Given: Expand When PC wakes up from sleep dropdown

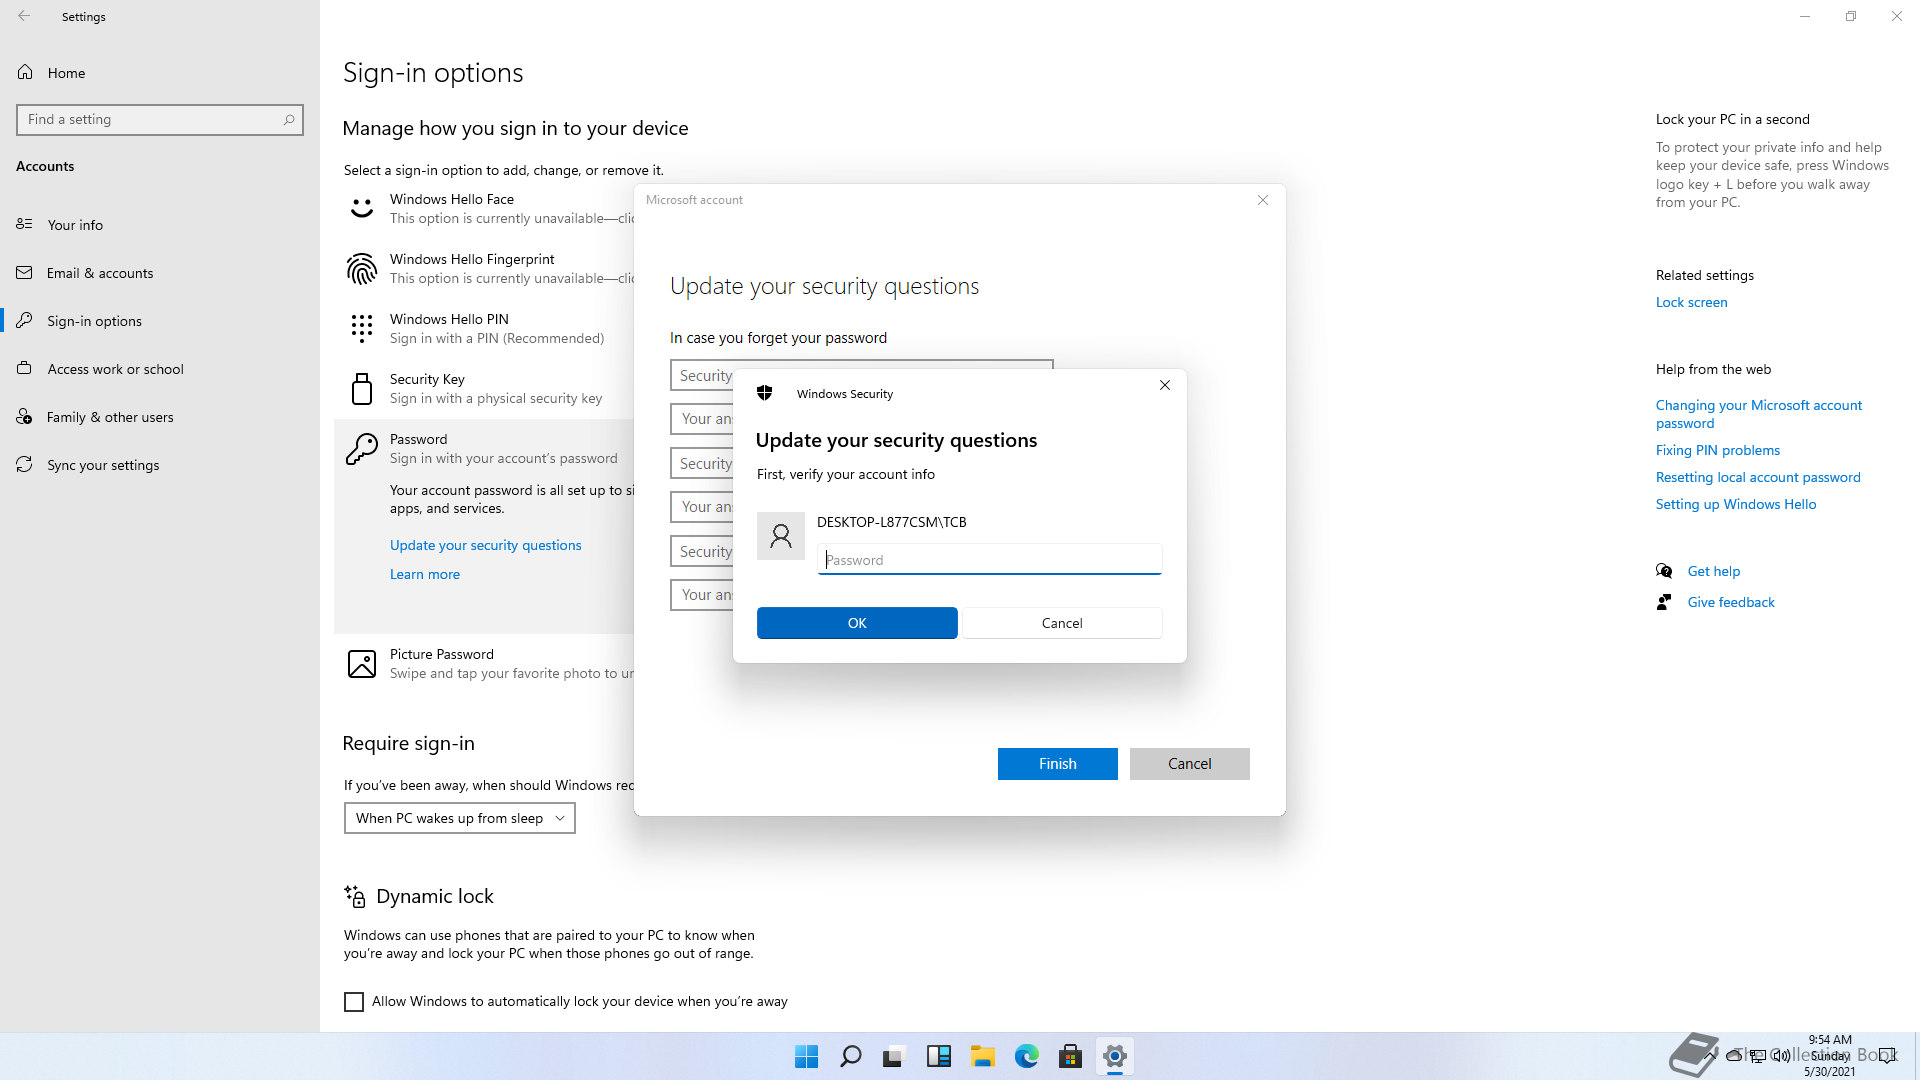Looking at the screenshot, I should click(460, 818).
